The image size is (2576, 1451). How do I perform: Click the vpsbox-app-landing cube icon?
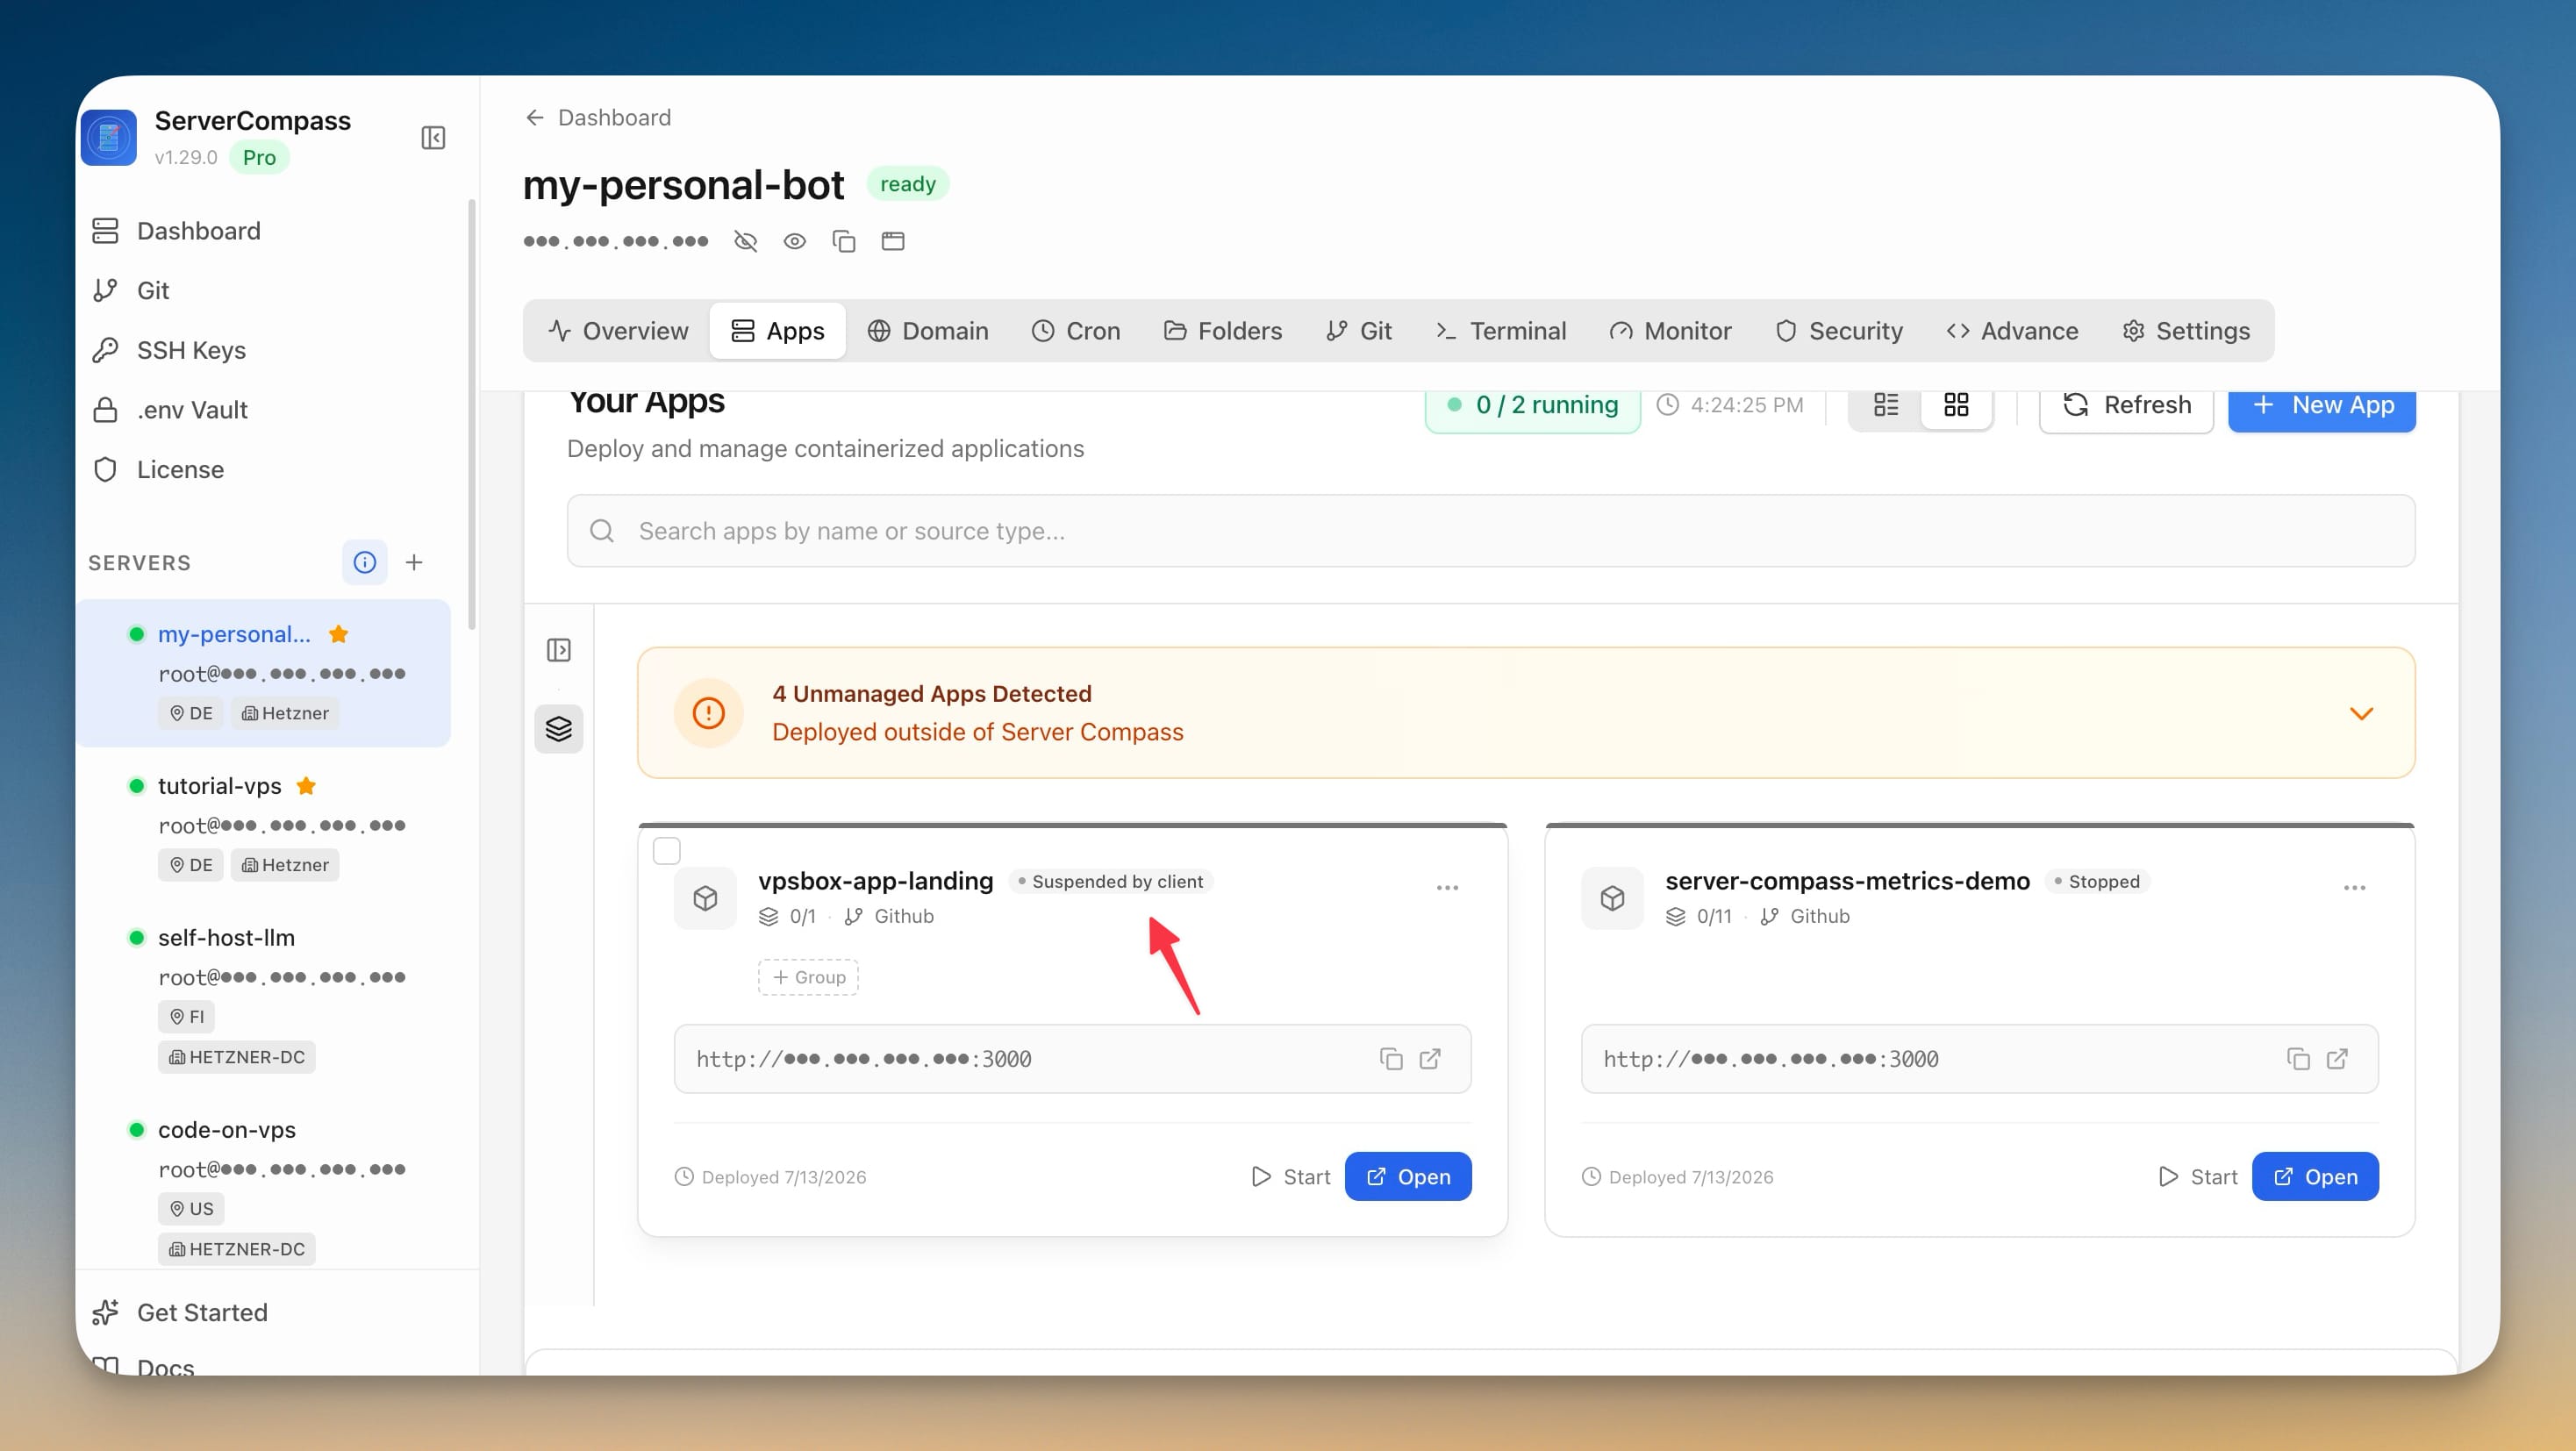coord(706,898)
